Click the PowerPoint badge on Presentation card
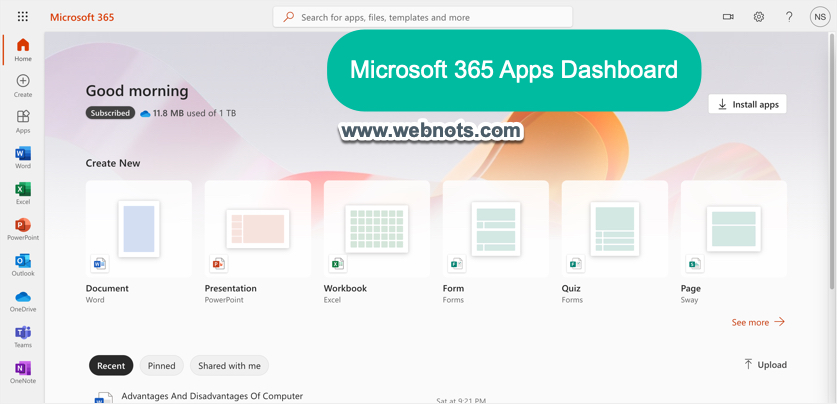 click(x=218, y=263)
